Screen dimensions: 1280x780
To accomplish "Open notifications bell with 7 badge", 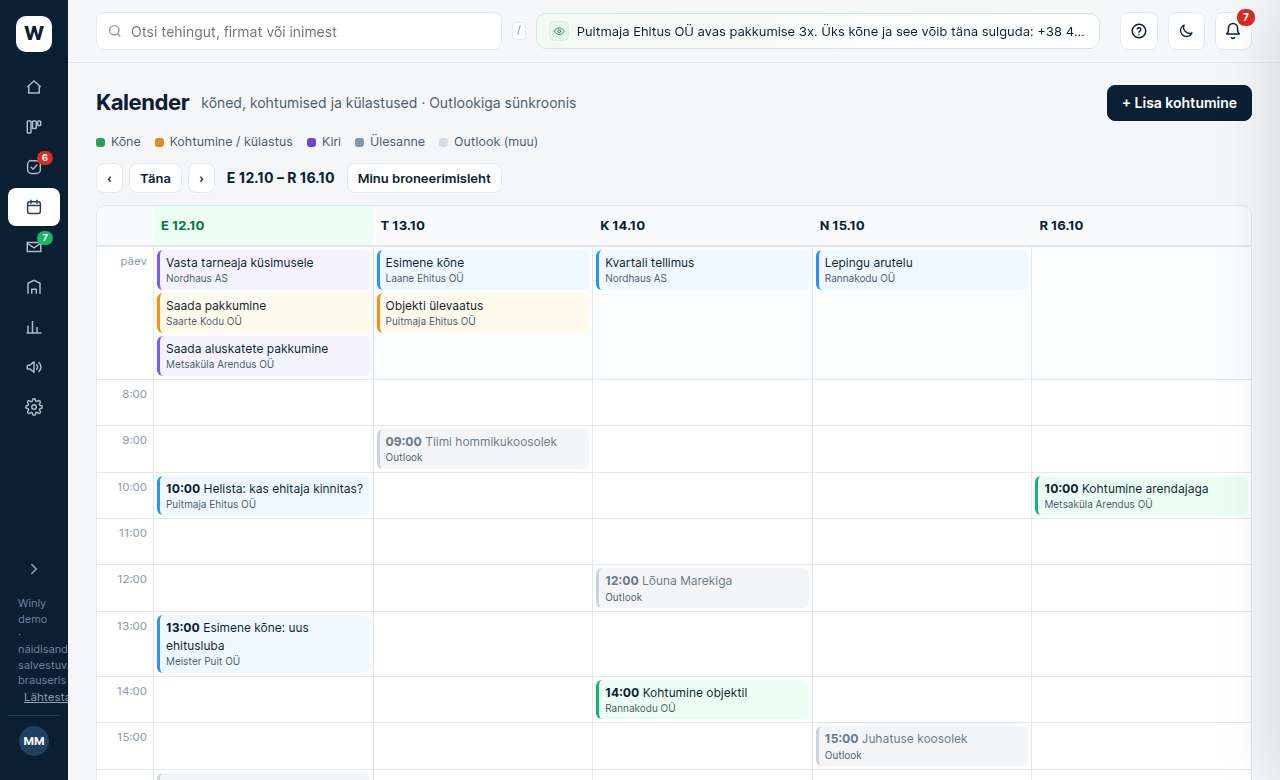I will pyautogui.click(x=1233, y=31).
